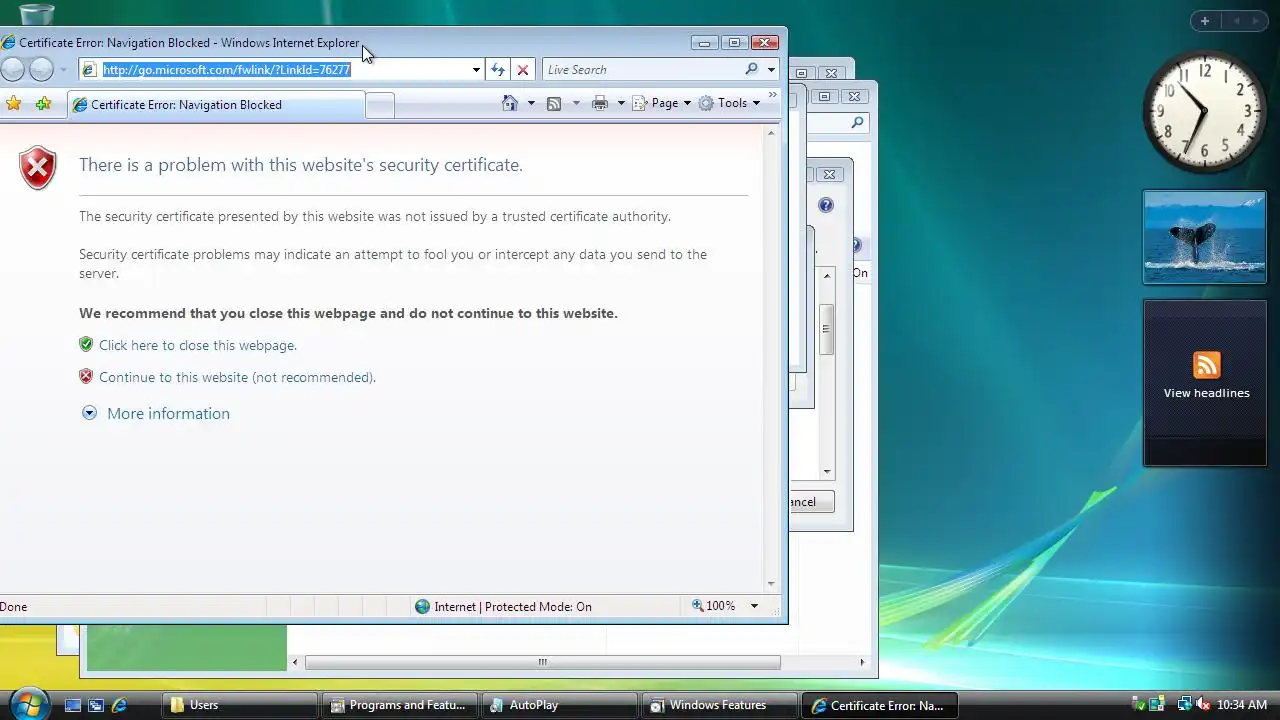The height and width of the screenshot is (720, 1280).
Task: Open the Page menu dropdown
Action: [662, 103]
